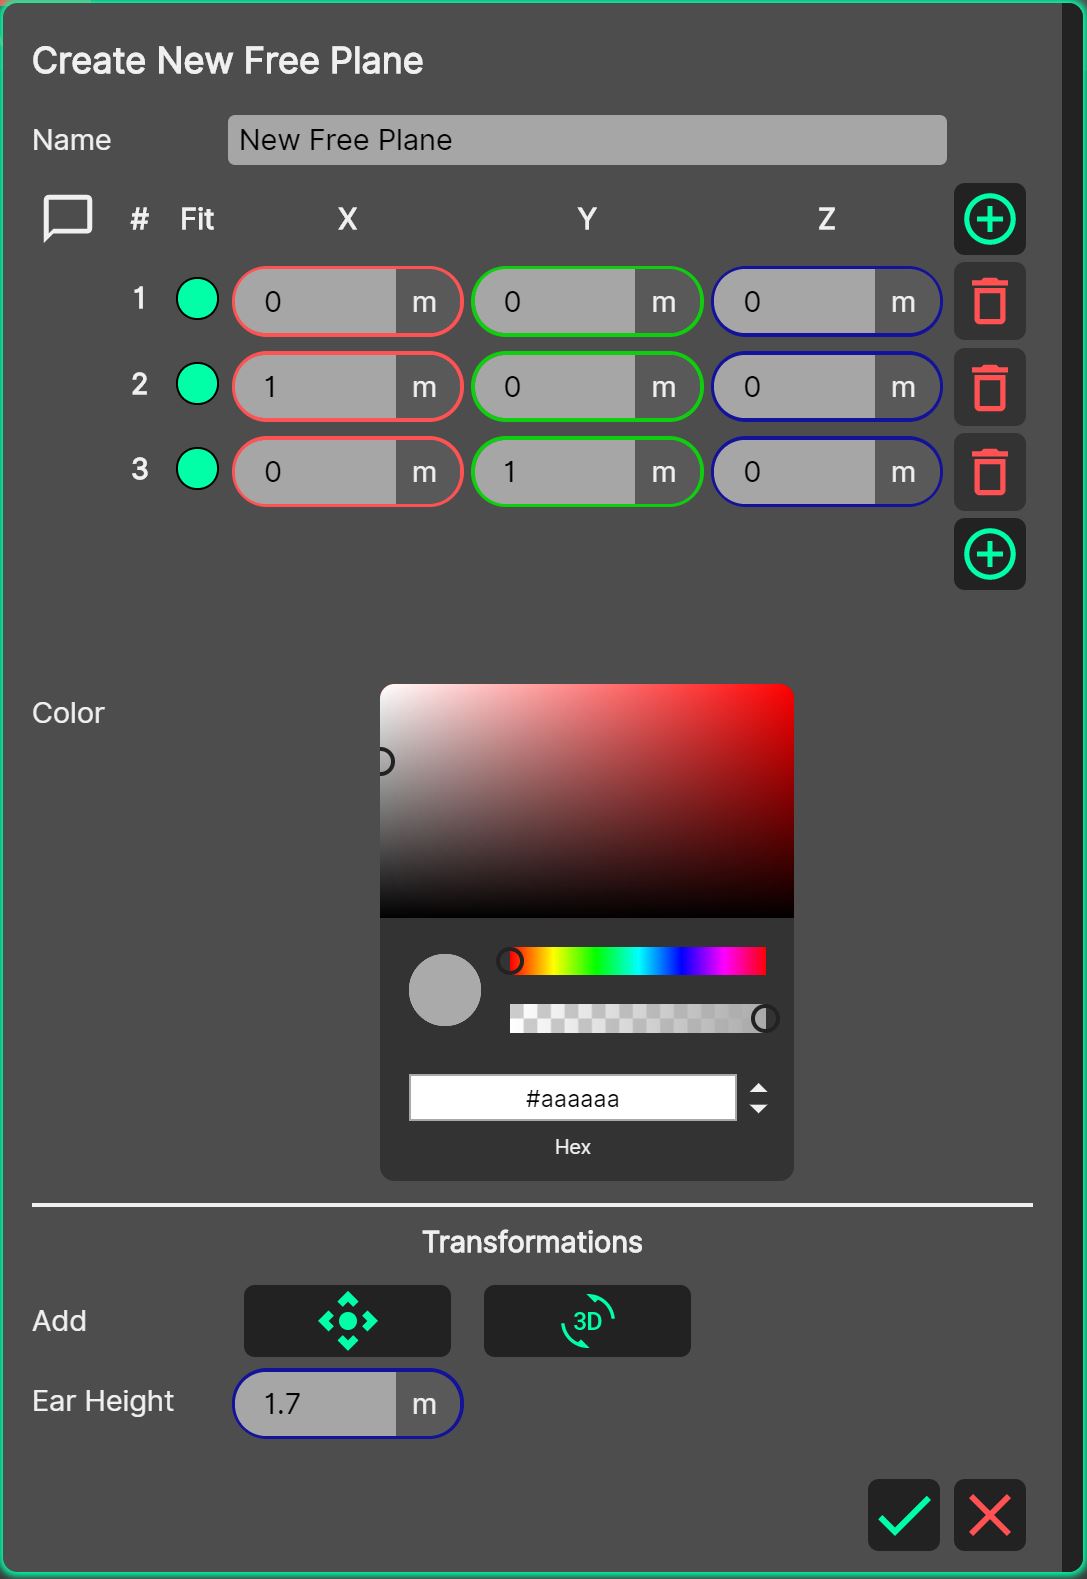Edit the X value of point 3

(x=315, y=472)
